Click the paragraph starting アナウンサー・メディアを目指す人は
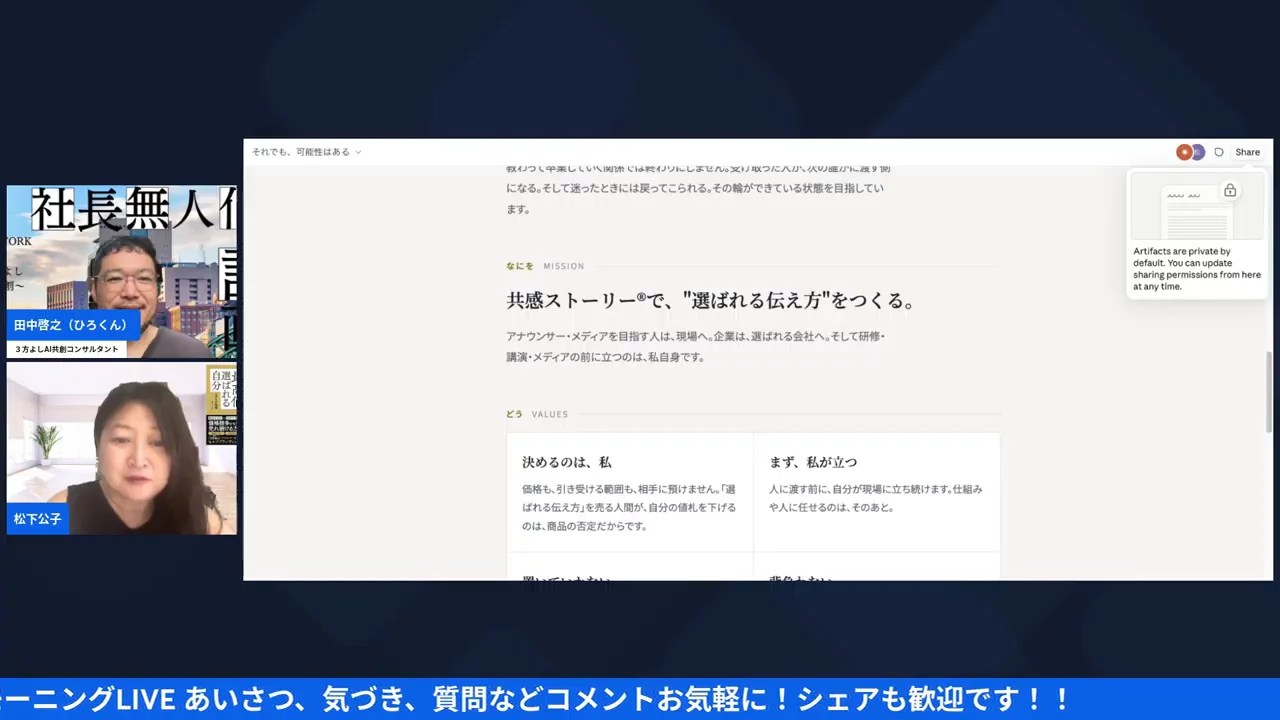Image resolution: width=1280 pixels, height=720 pixels. [696, 346]
